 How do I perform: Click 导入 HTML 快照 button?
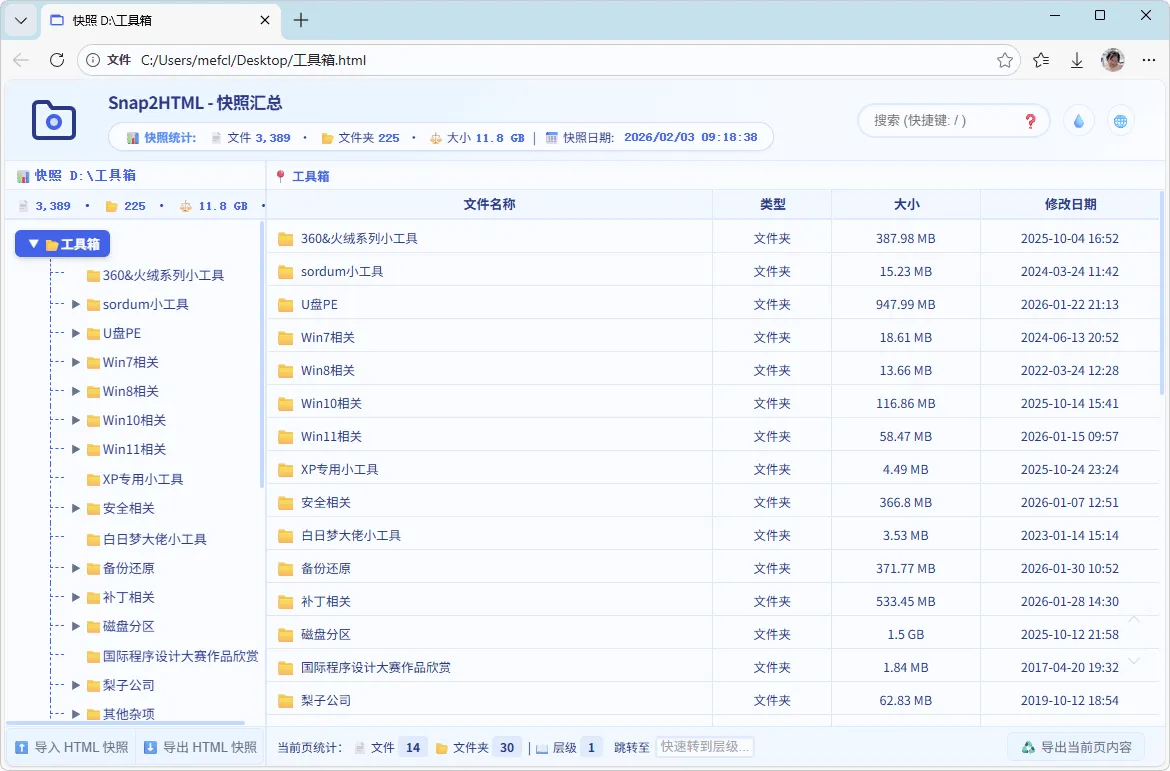(x=72, y=747)
